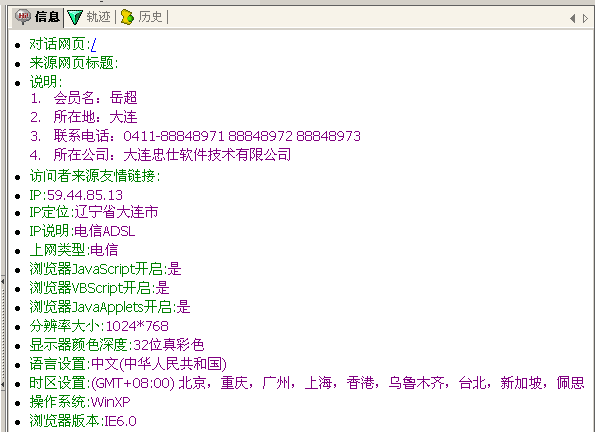Viewport: 595px width, 432px height.
Task: Open the 轨迹 tab
Action: tap(89, 17)
